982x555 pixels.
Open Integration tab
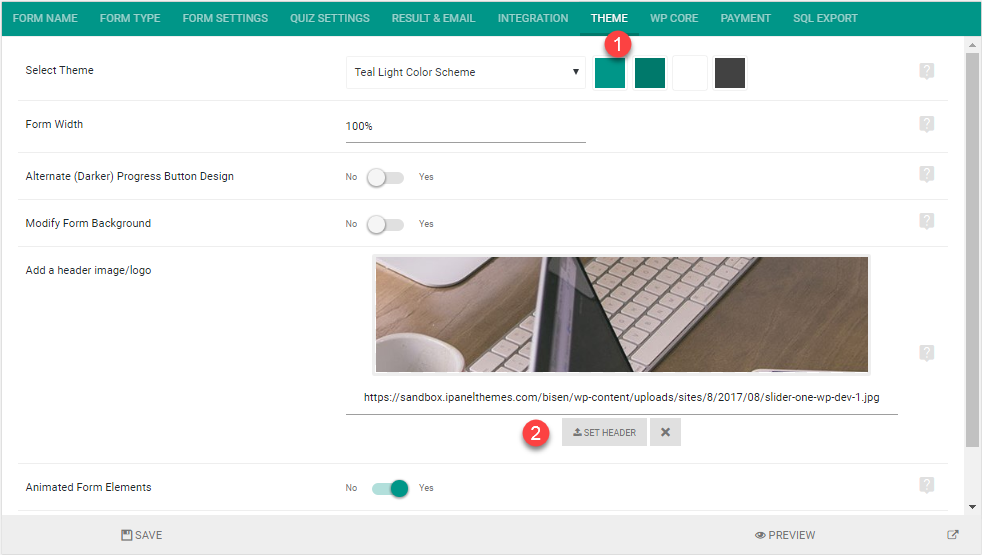(533, 18)
